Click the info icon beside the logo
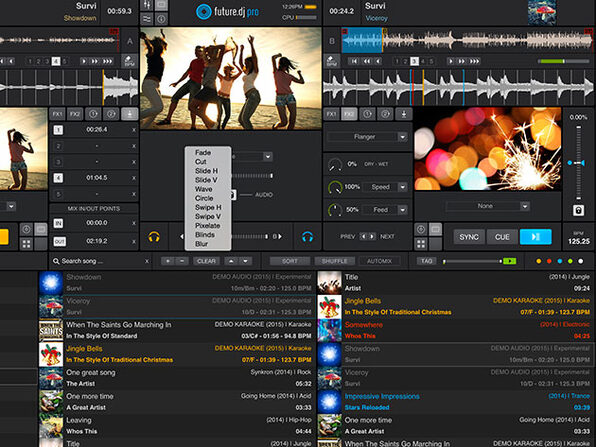Screen dimensions: 596x447 tap(161, 19)
